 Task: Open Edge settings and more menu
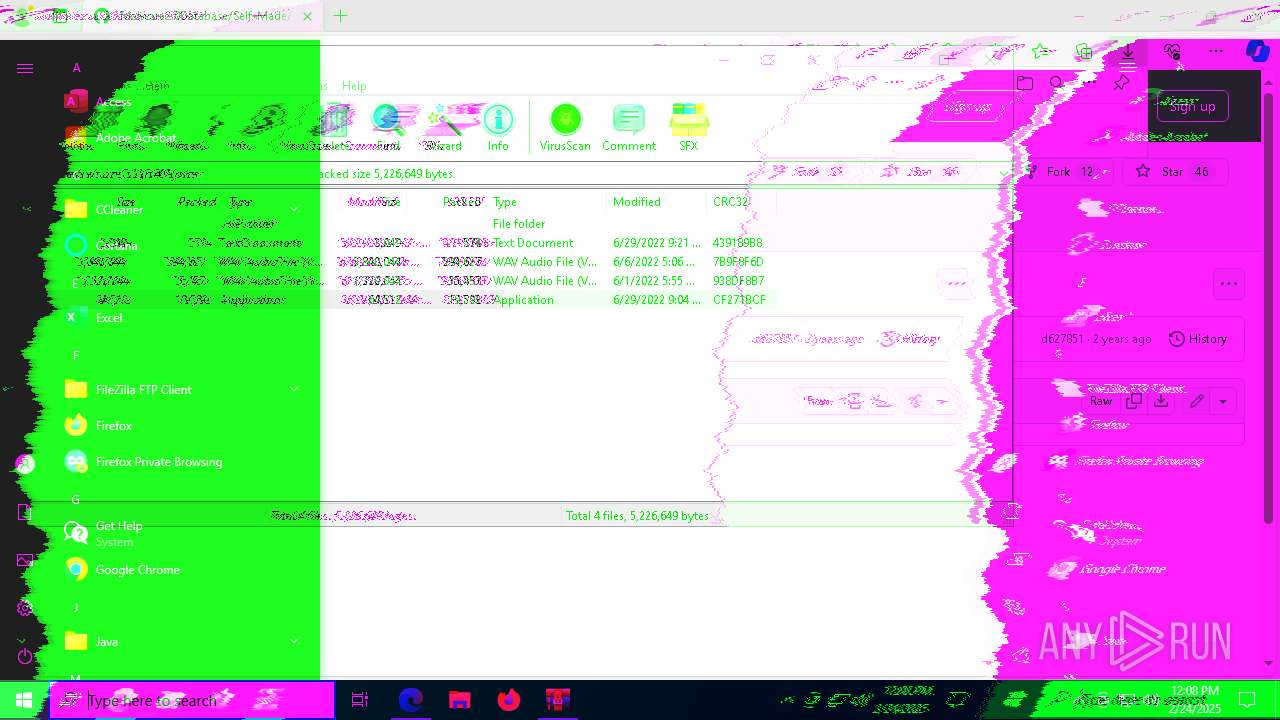tap(1215, 51)
